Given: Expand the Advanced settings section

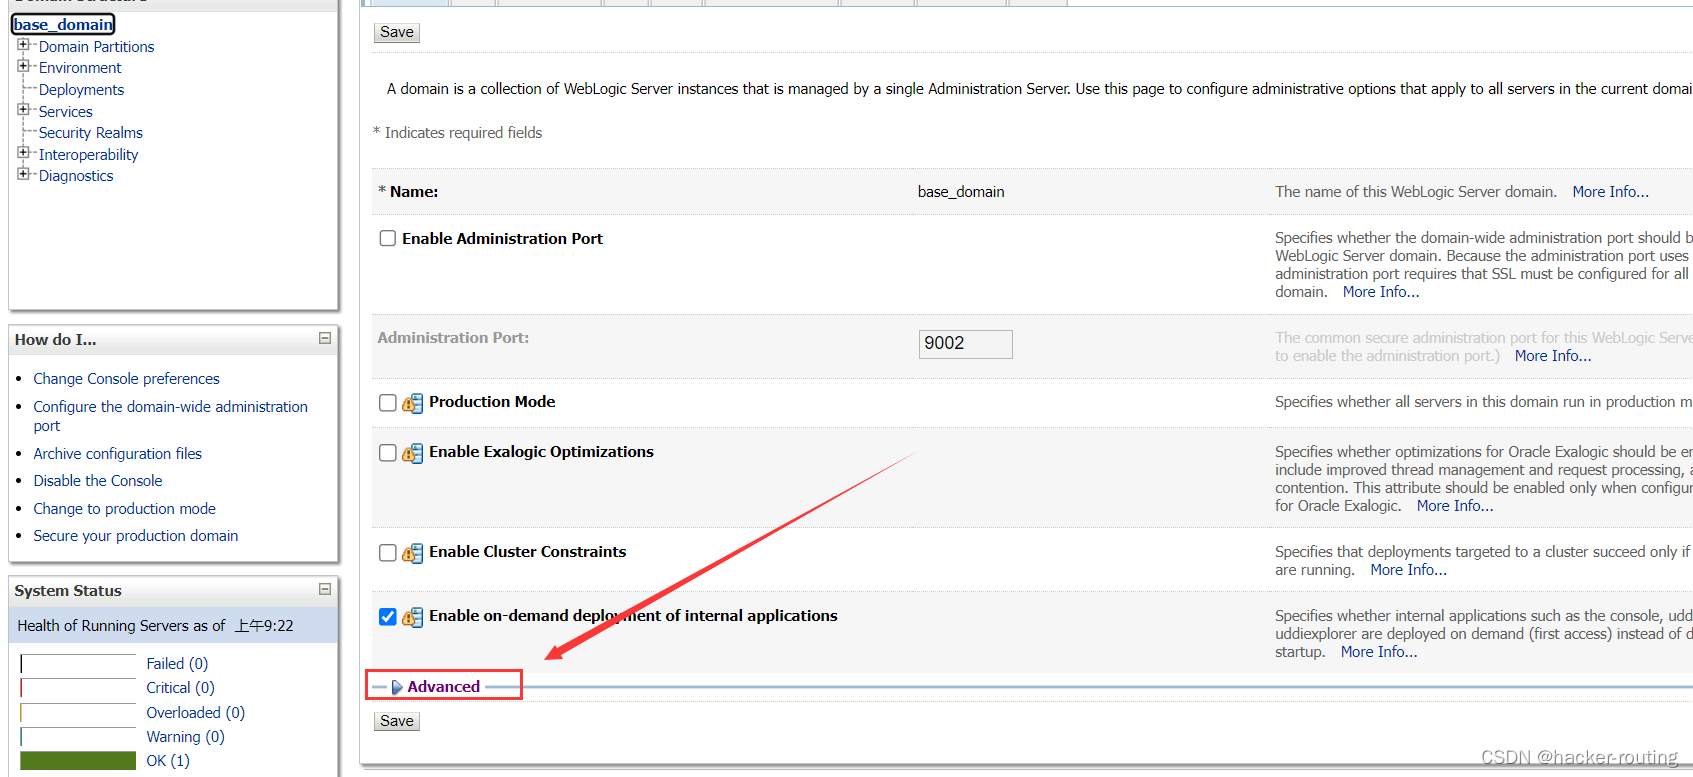Looking at the screenshot, I should coord(436,687).
